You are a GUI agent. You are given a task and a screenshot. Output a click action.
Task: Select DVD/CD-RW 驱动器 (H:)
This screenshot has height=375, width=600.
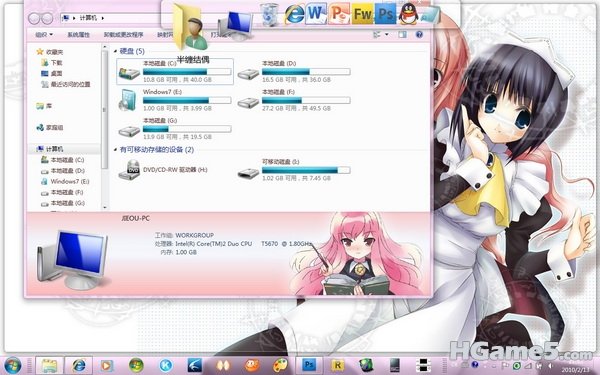pos(163,170)
